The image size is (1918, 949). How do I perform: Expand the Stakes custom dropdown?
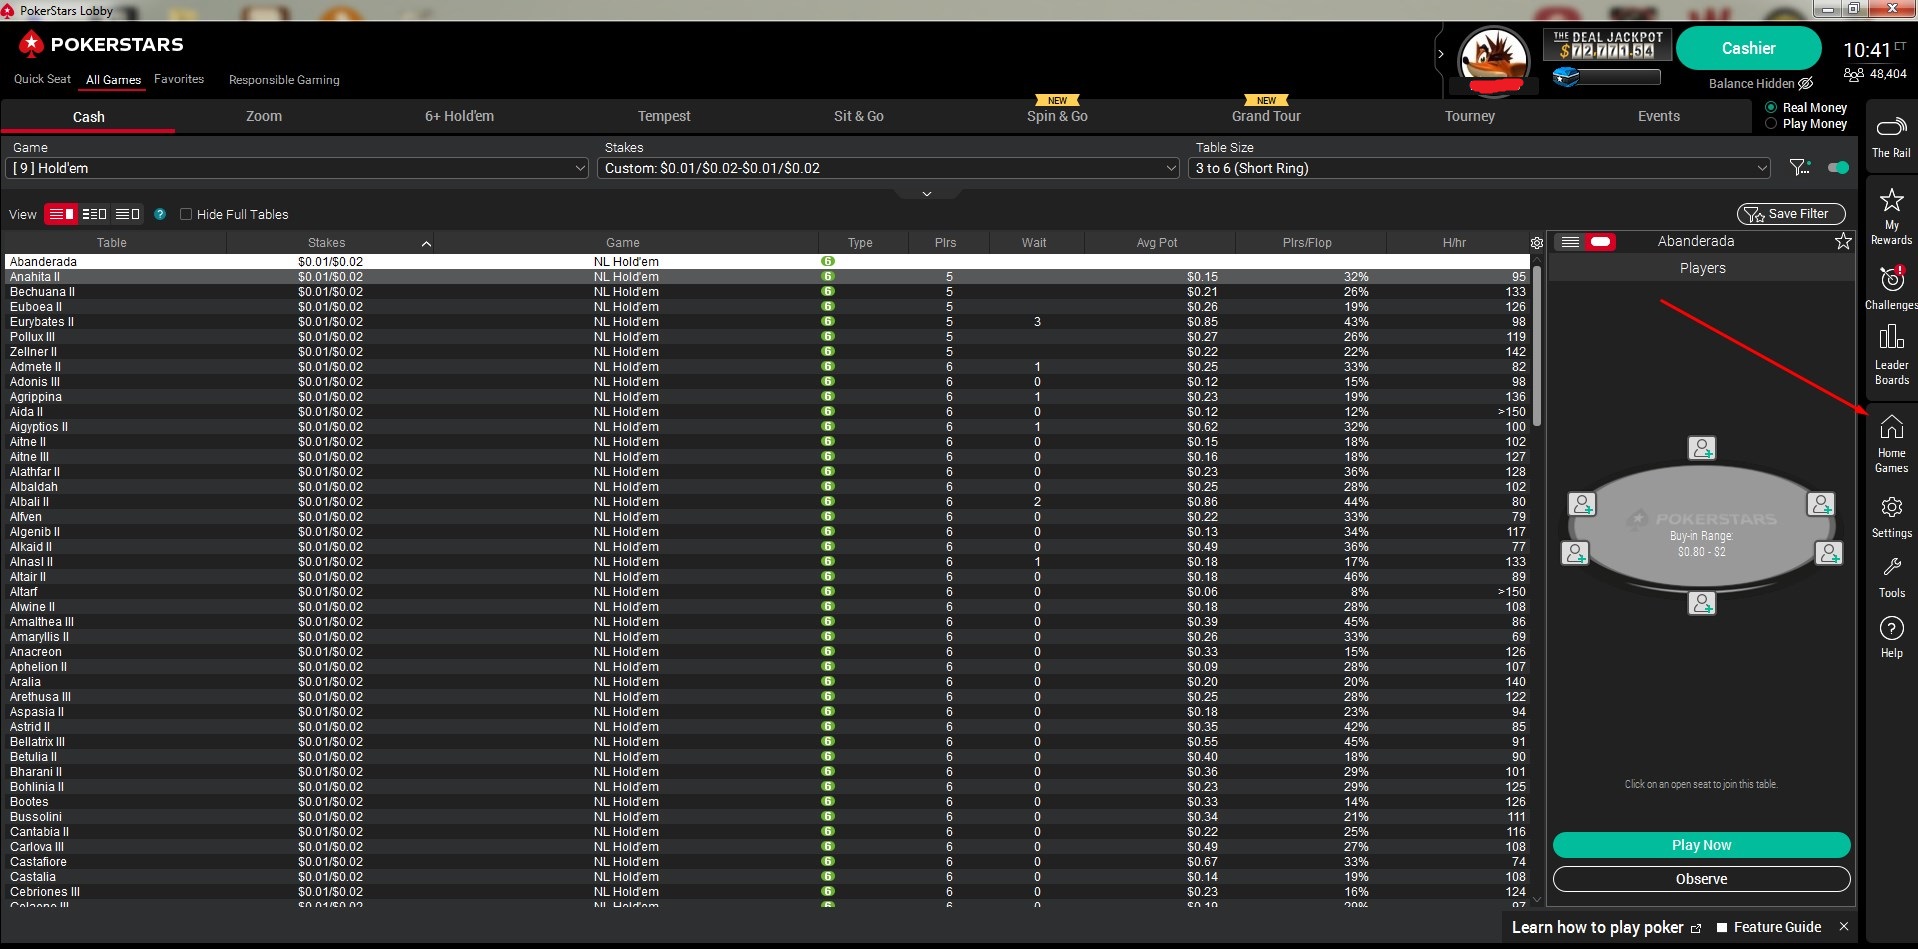pos(888,168)
